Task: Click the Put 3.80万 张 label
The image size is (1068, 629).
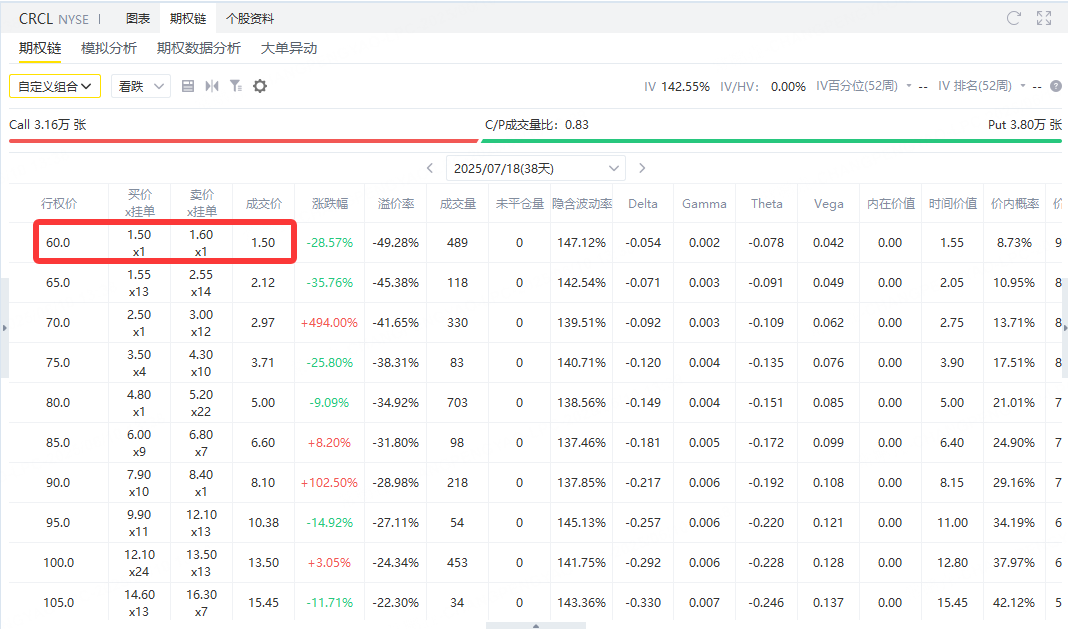Action: click(1024, 125)
